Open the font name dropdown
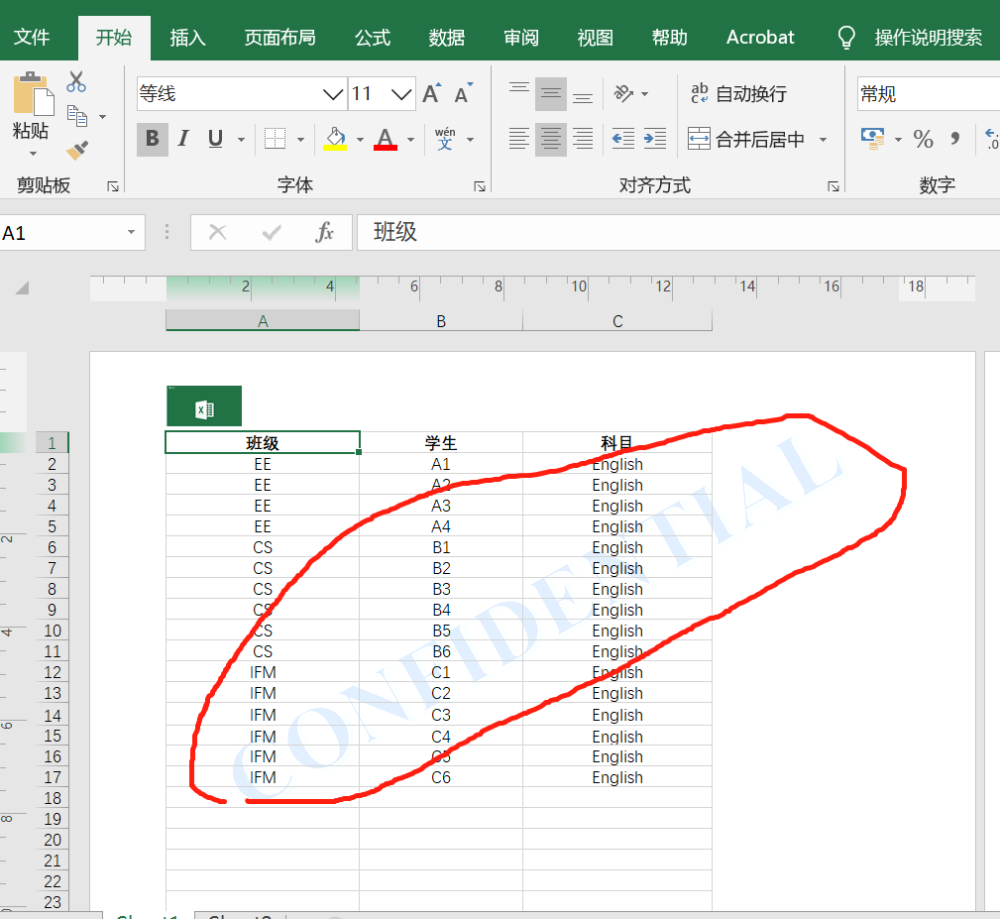This screenshot has height=919, width=1000. pos(333,93)
